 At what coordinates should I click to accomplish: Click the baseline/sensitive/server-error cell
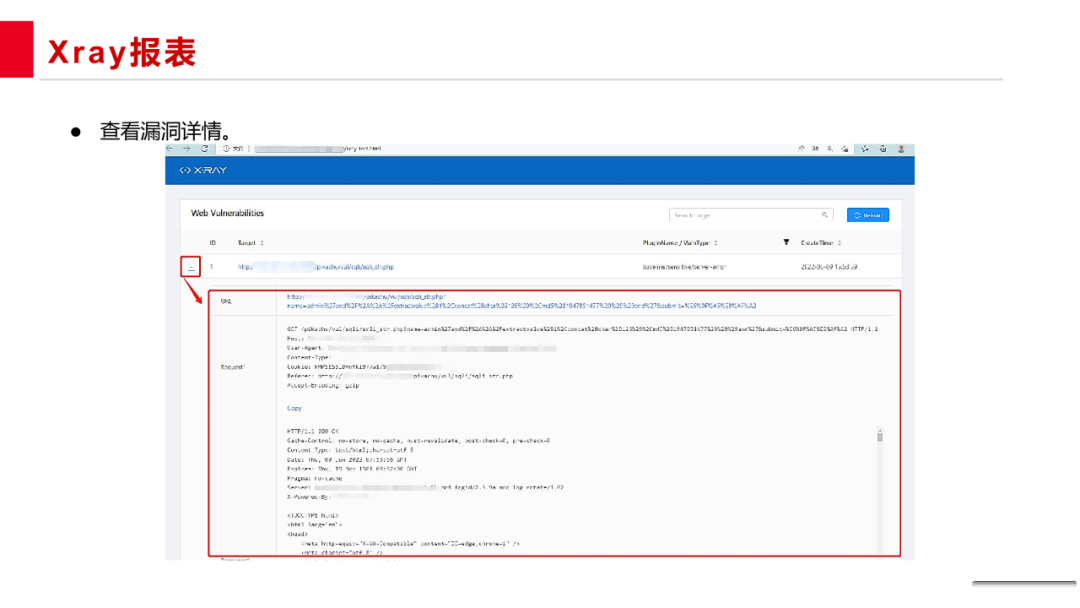[684, 267]
